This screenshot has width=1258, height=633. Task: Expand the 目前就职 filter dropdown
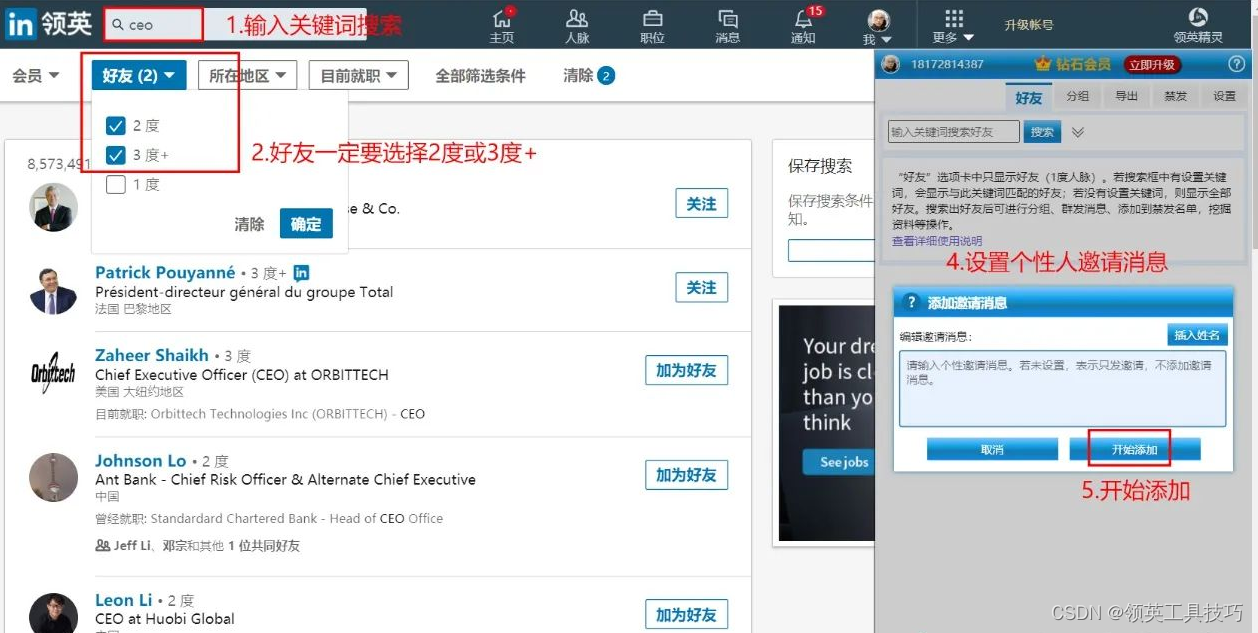(x=358, y=75)
